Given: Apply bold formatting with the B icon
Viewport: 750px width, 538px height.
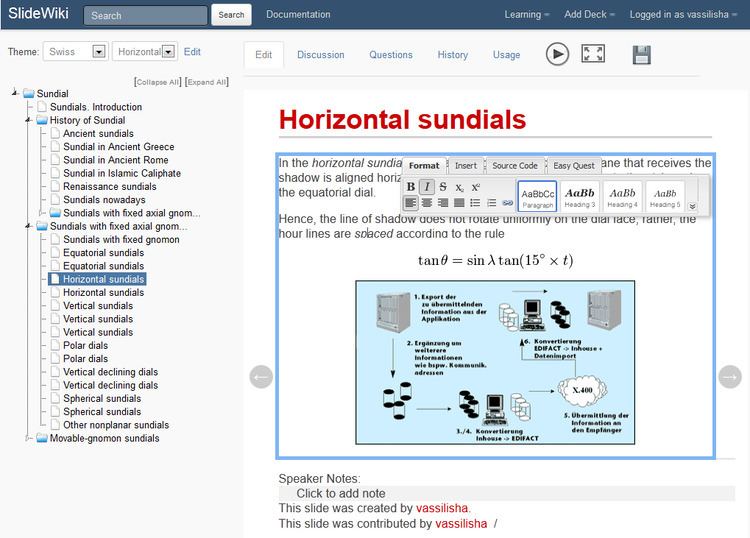Looking at the screenshot, I should [x=411, y=187].
